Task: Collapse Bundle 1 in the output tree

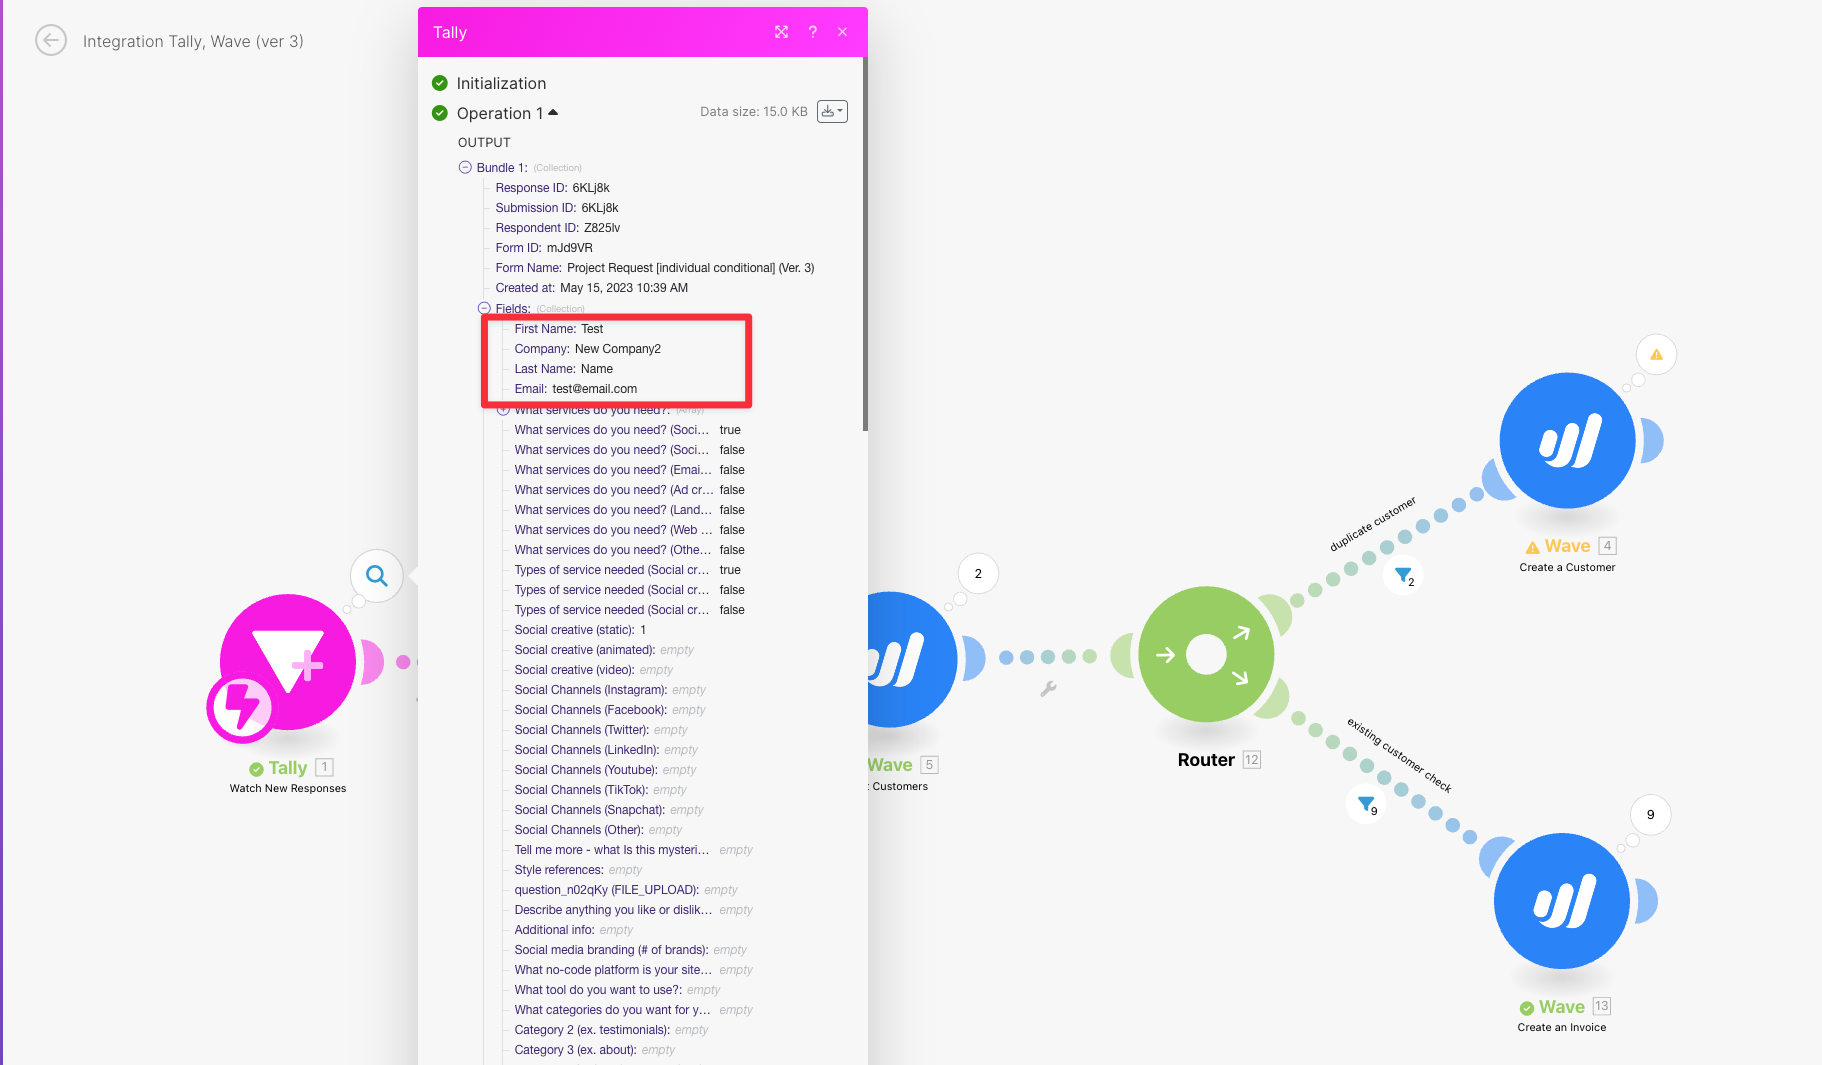Action: pyautogui.click(x=465, y=168)
